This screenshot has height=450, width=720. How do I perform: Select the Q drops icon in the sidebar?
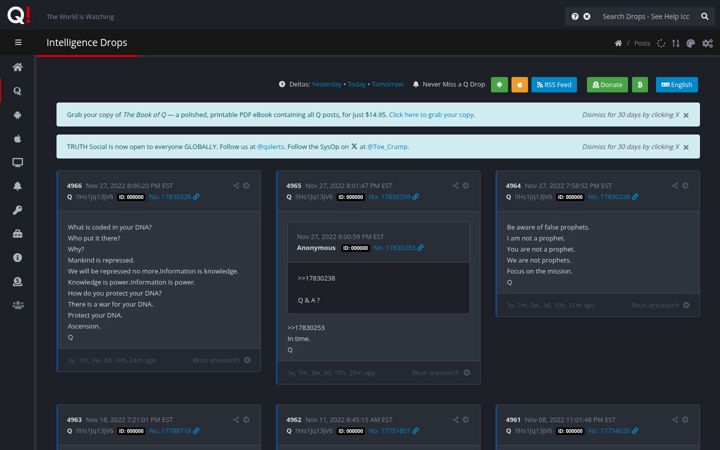(17, 91)
